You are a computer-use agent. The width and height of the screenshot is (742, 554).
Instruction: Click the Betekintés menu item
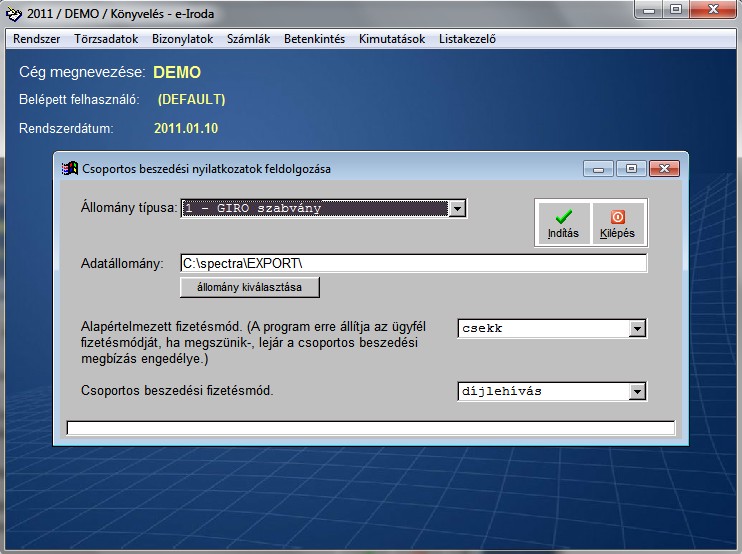[314, 40]
